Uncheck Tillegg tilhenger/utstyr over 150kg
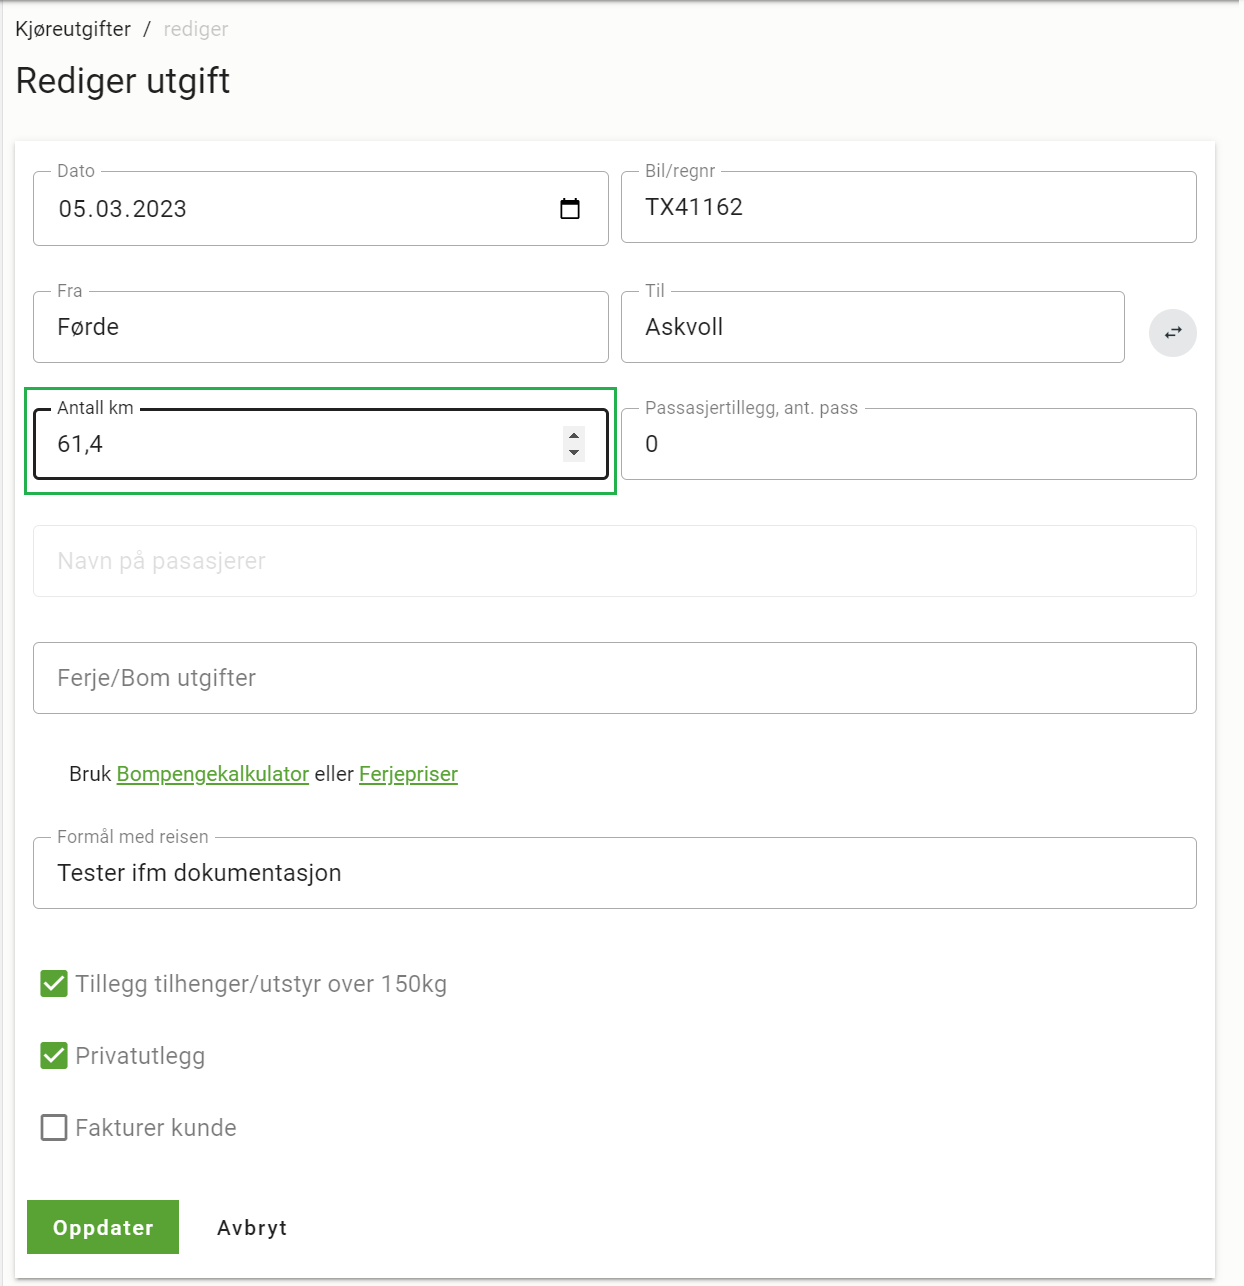Image resolution: width=1244 pixels, height=1286 pixels. (x=54, y=984)
